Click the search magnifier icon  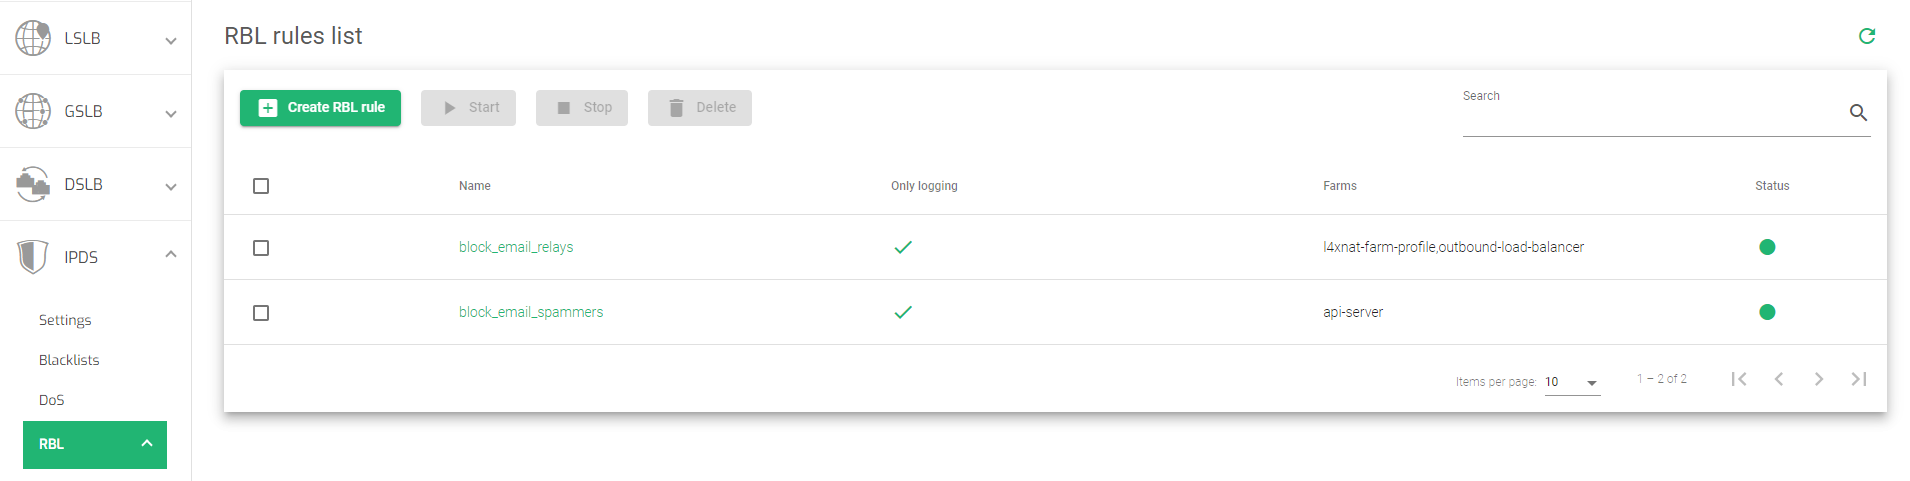(x=1858, y=113)
